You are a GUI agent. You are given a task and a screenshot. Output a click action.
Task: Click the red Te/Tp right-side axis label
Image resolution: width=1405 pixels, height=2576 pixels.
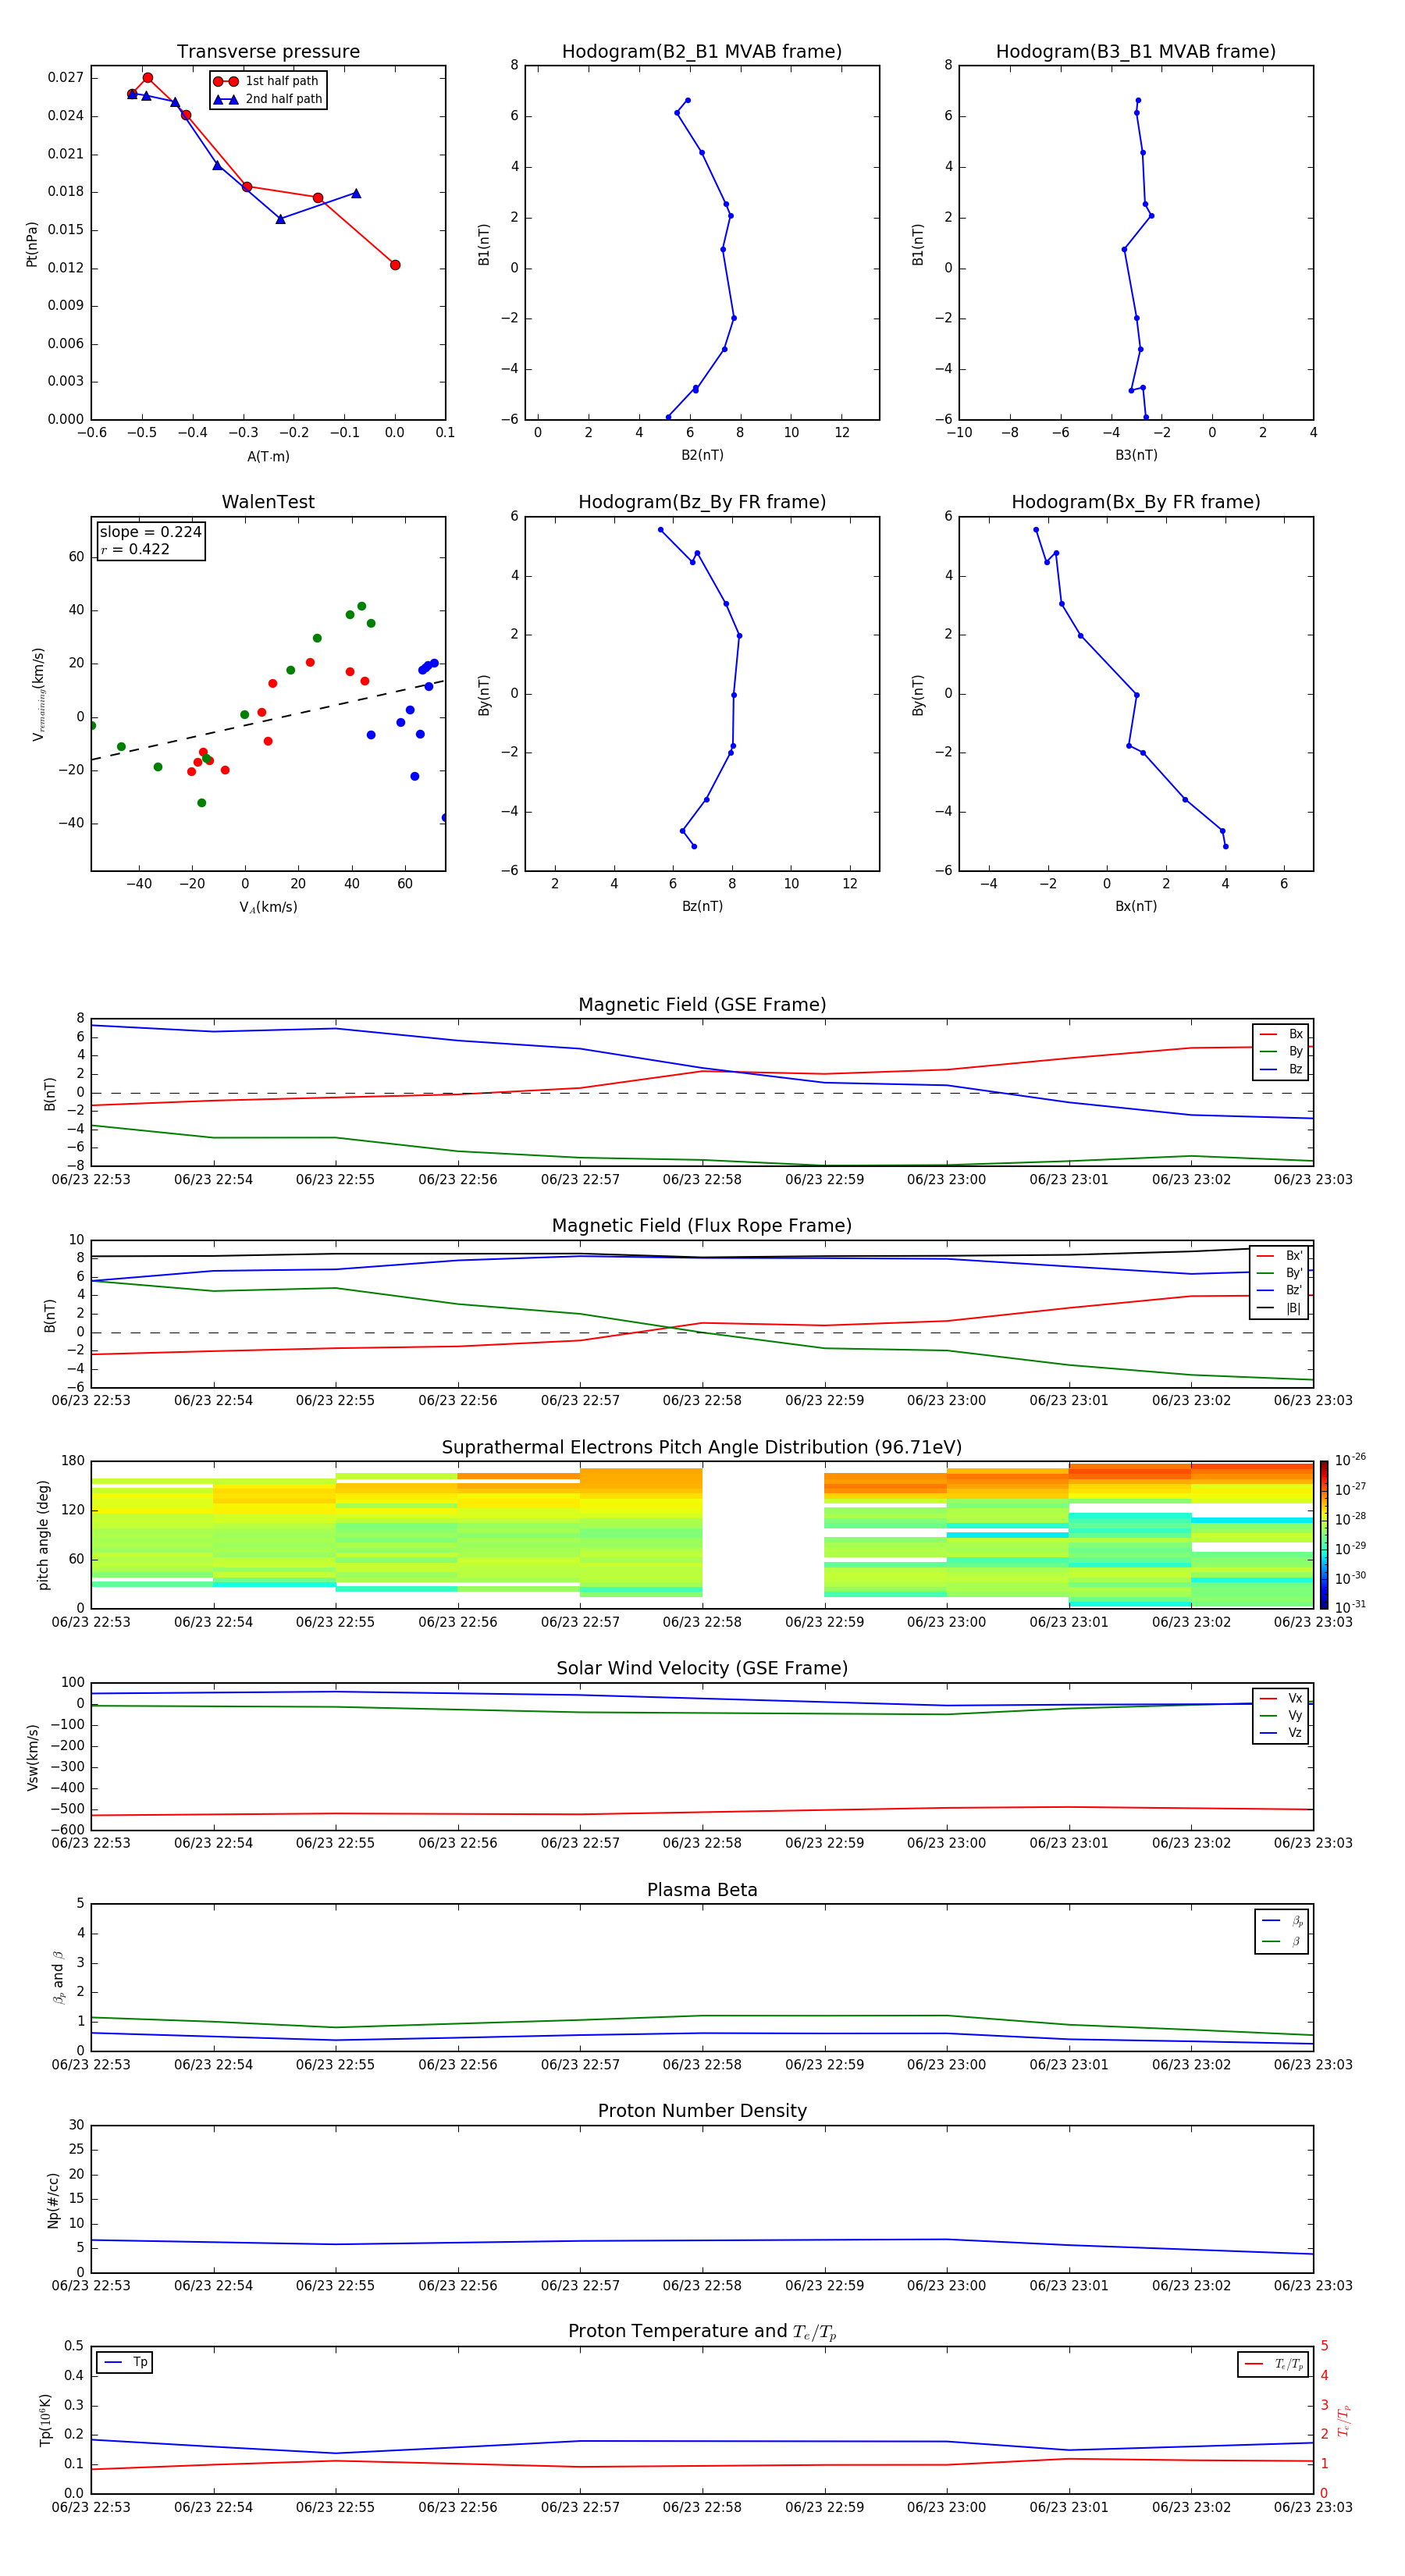pyautogui.click(x=1343, y=2420)
